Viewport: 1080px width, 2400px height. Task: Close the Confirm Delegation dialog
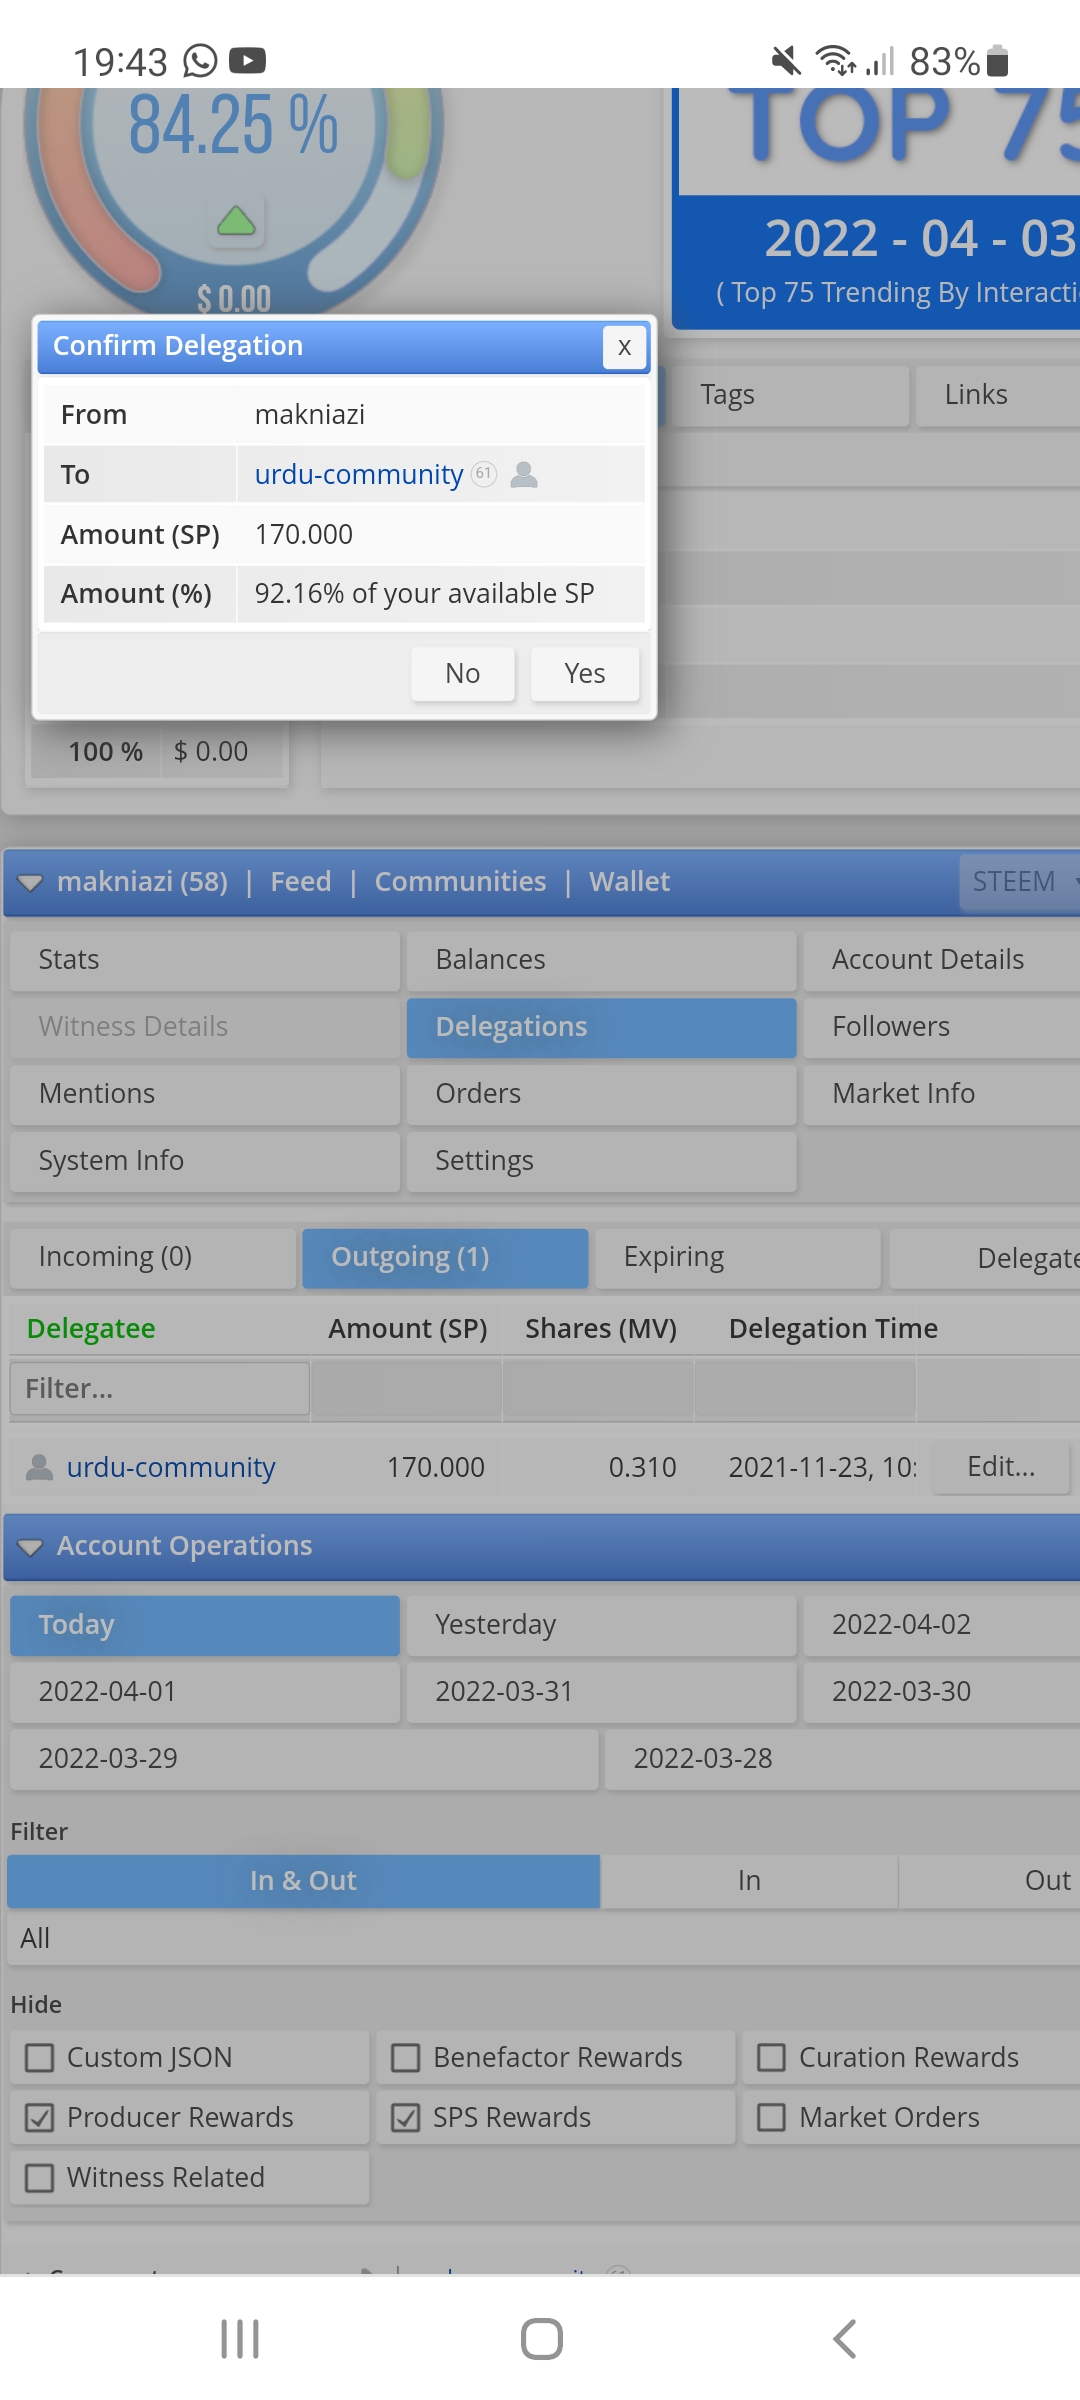pos(624,347)
